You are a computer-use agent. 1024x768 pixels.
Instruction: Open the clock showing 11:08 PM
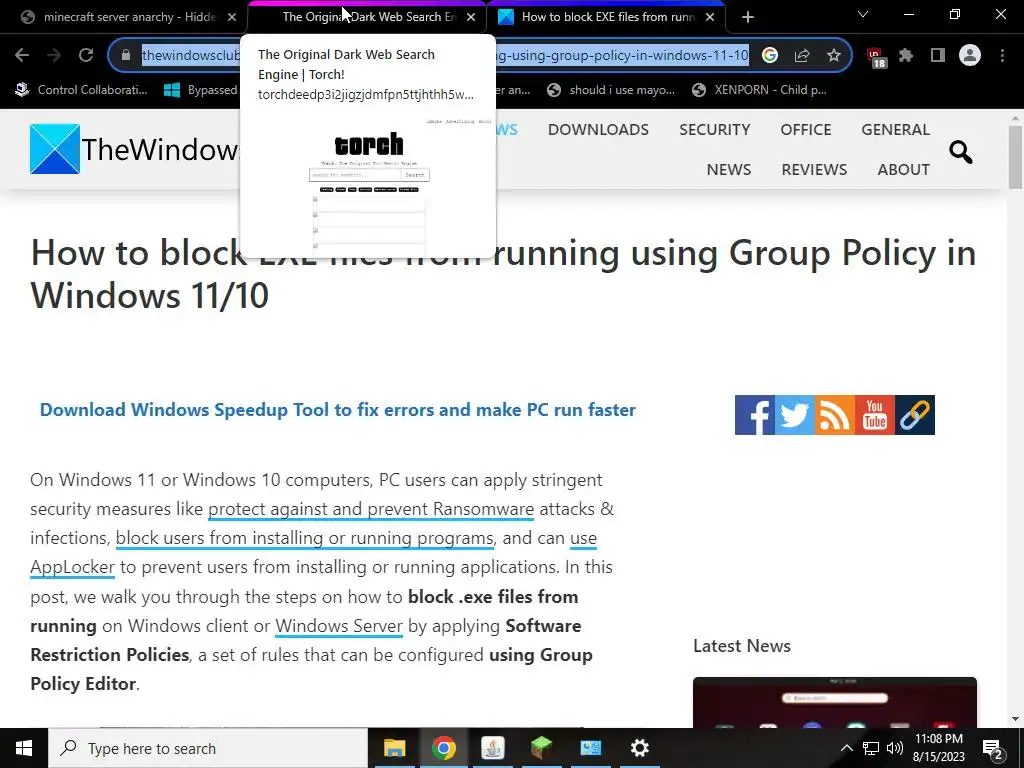(x=938, y=748)
